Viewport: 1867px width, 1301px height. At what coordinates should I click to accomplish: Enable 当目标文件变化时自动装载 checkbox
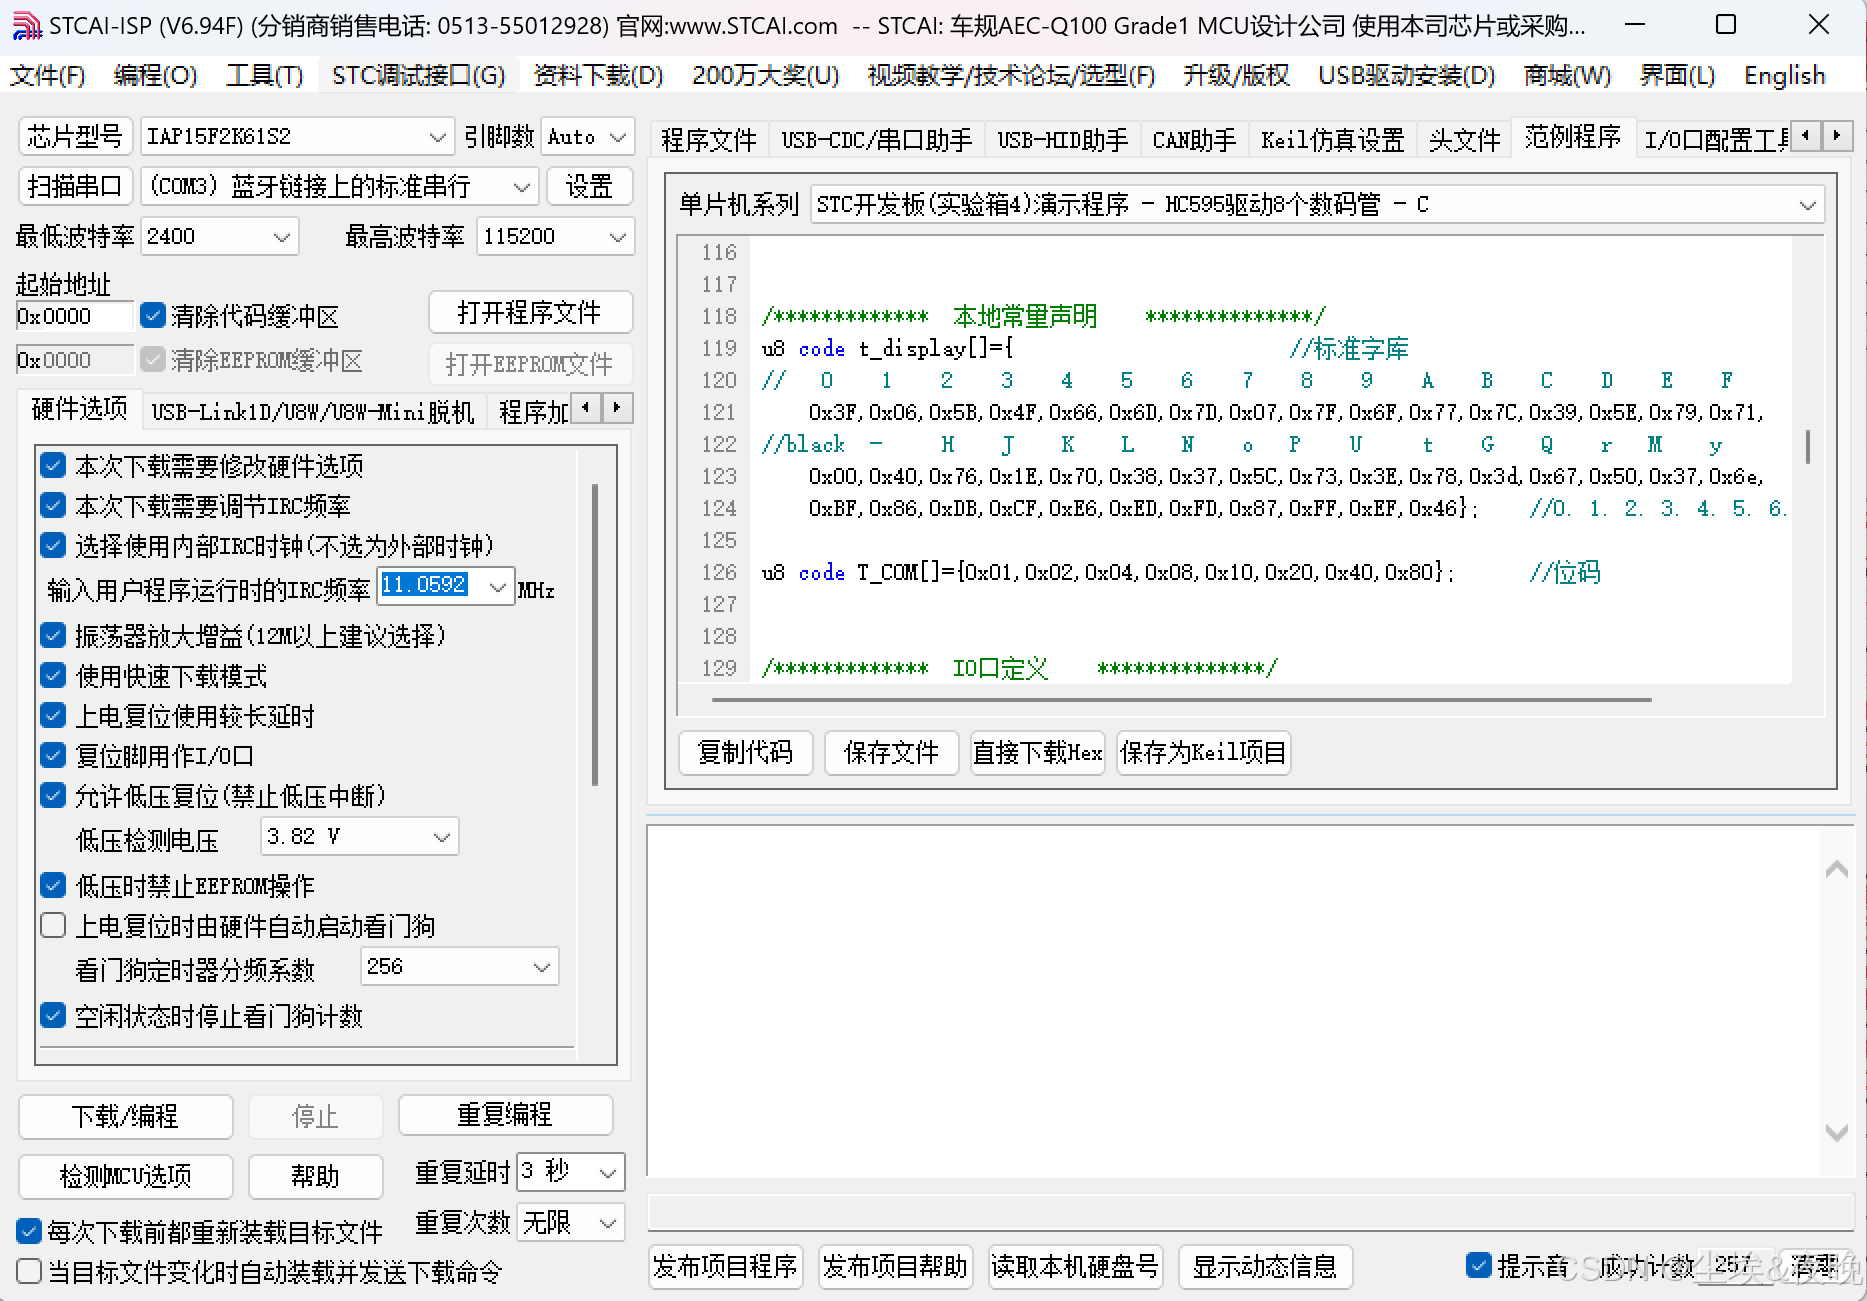pyautogui.click(x=29, y=1271)
